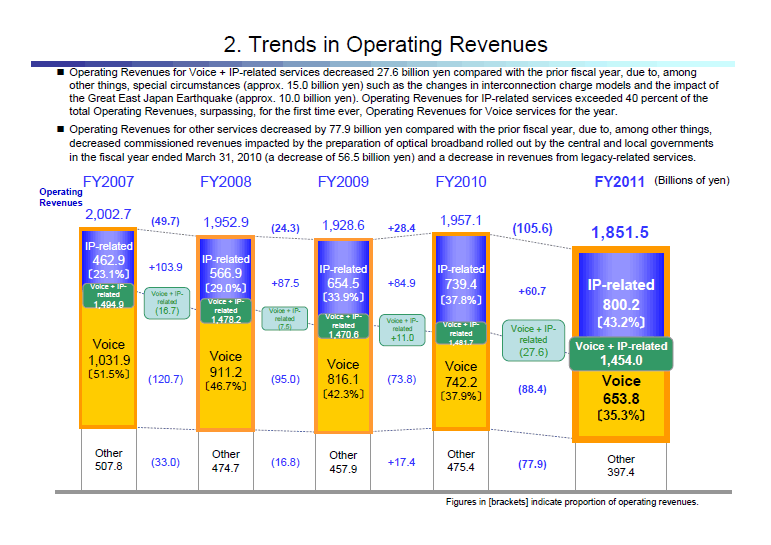Image resolution: width=771 pixels, height=545 pixels.
Task: Click the total change value (49.7)
Action: 165,221
